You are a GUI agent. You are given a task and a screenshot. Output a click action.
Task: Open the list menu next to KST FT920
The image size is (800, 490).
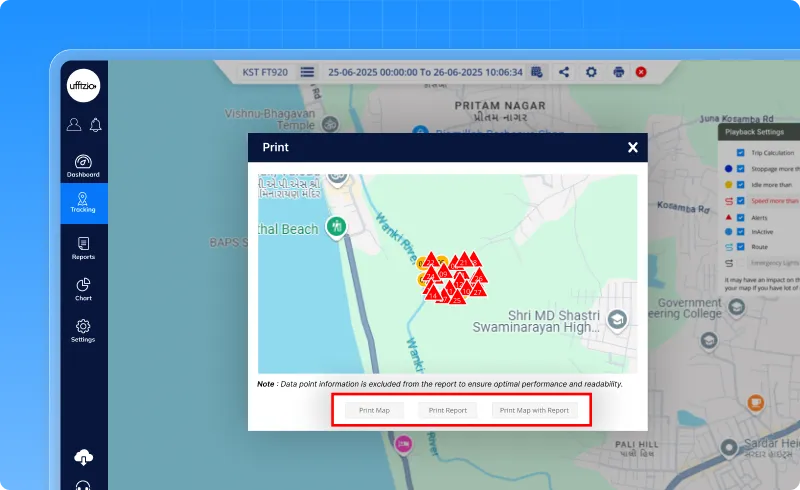307,72
